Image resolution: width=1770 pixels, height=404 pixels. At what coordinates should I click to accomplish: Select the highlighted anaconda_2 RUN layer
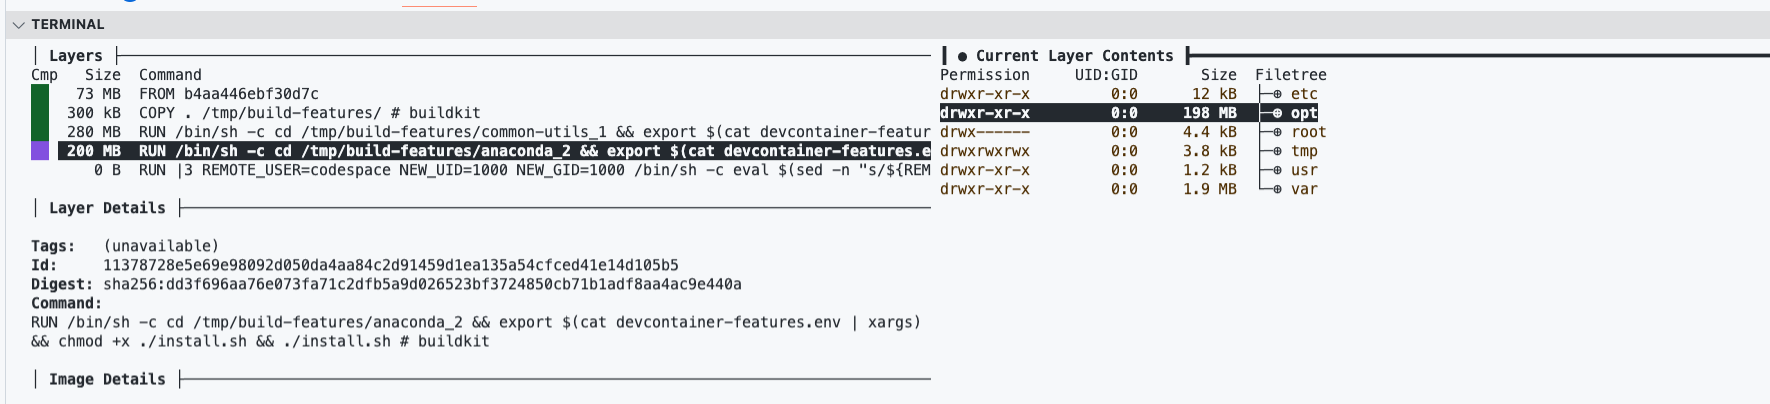pos(480,151)
